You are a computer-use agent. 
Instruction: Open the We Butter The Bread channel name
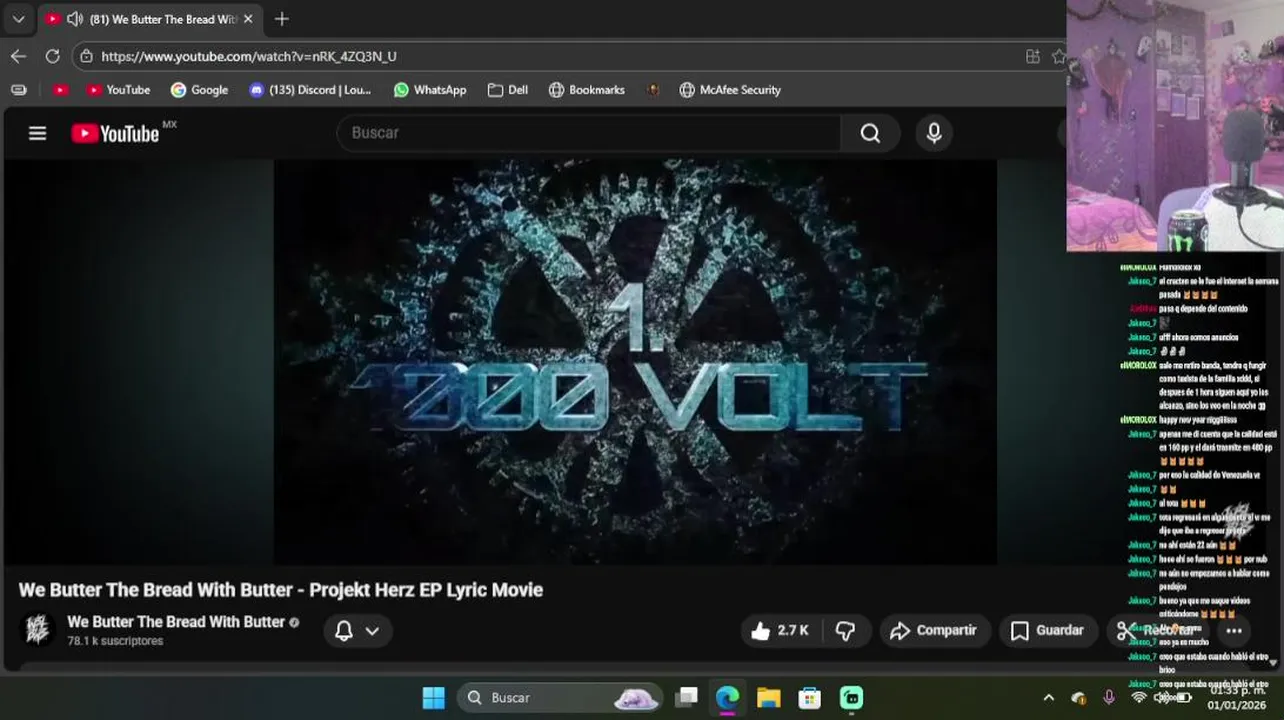pyautogui.click(x=176, y=622)
